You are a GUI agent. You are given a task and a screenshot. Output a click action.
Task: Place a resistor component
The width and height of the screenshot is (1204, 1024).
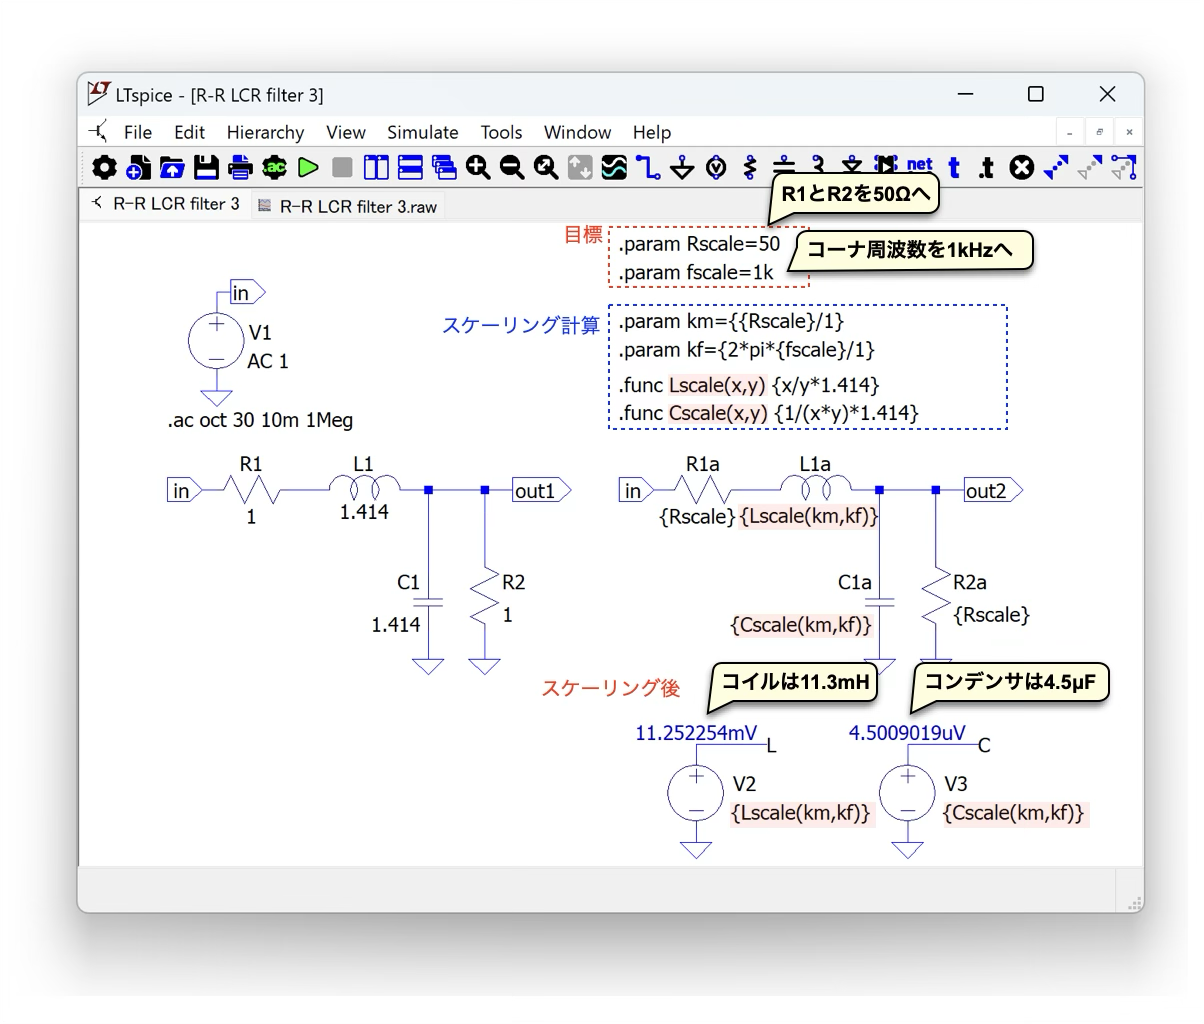click(750, 168)
